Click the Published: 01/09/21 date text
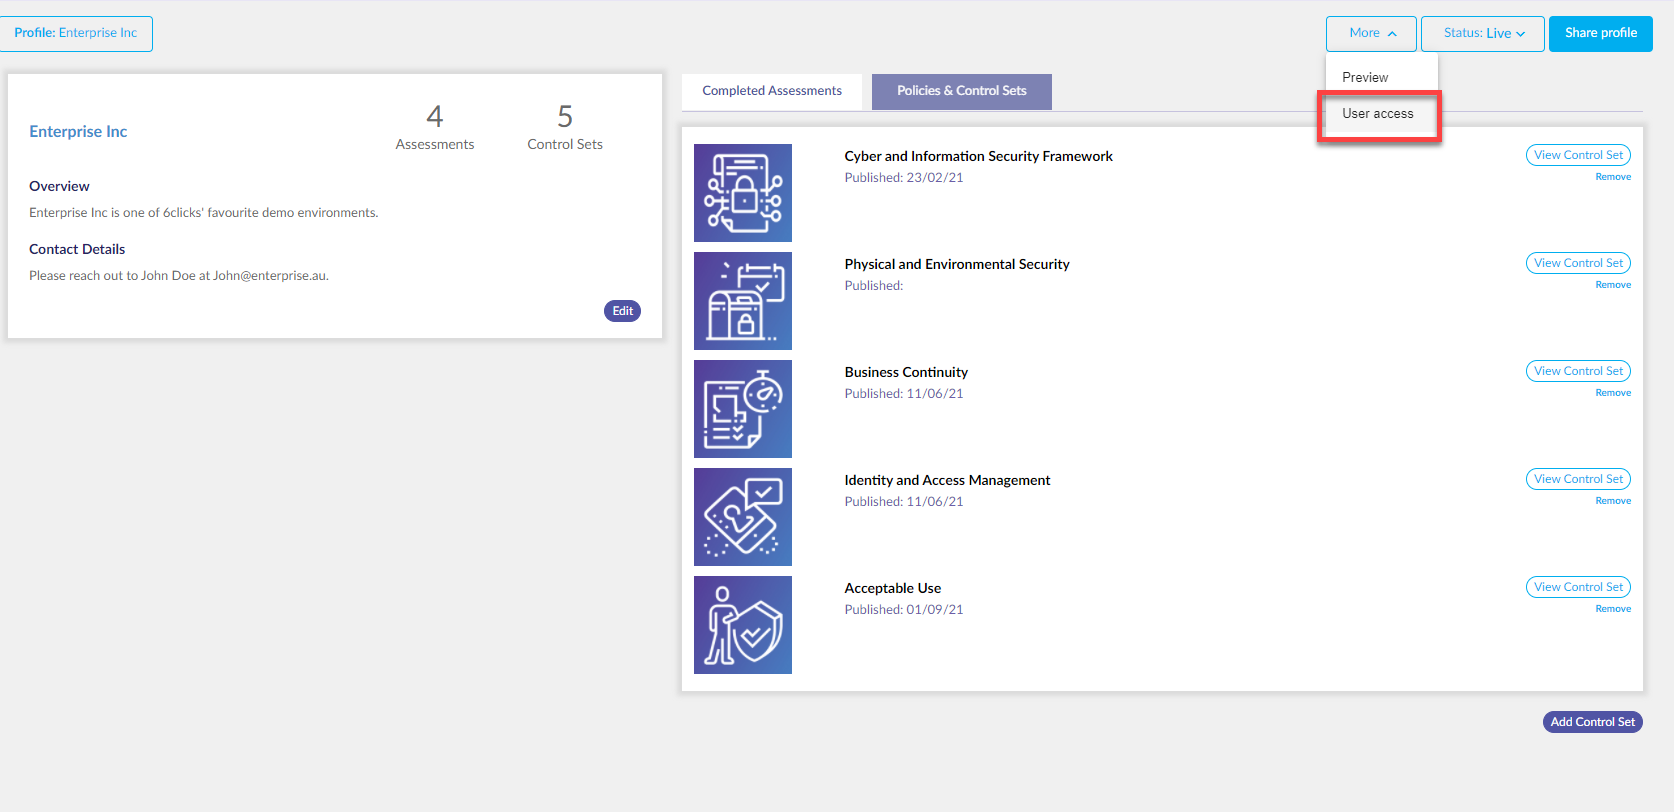This screenshot has height=812, width=1674. pyautogui.click(x=904, y=610)
